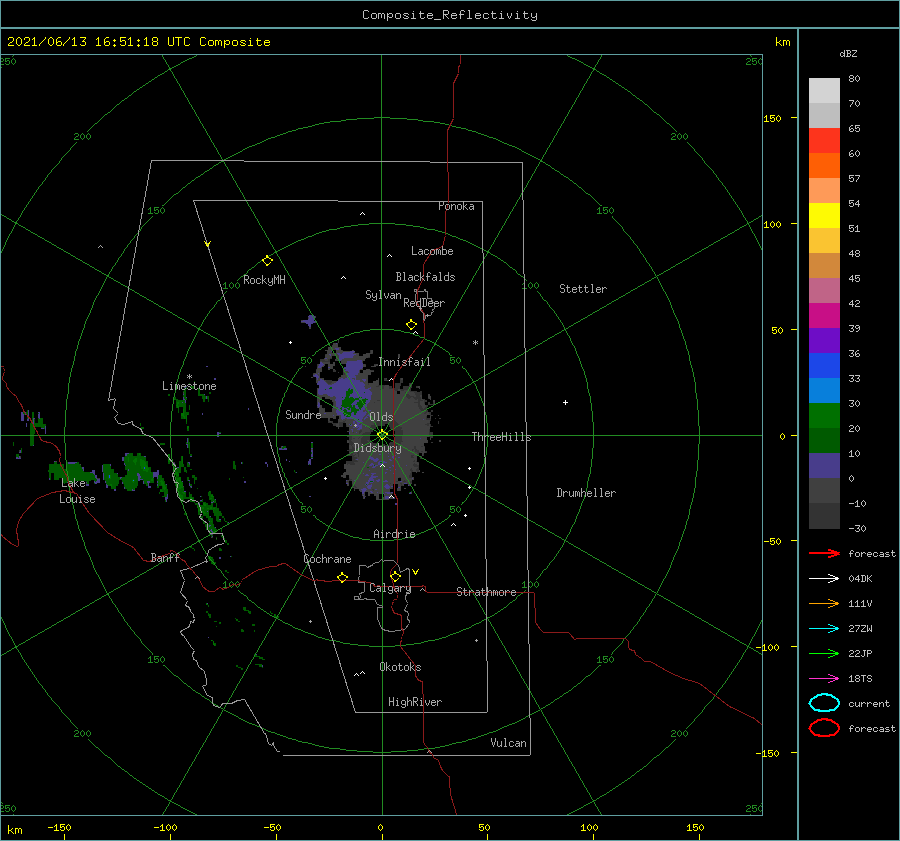Viewport: 900px width, 841px height.
Task: Click the yellow diamond marker near RedDeer
Action: coord(411,324)
